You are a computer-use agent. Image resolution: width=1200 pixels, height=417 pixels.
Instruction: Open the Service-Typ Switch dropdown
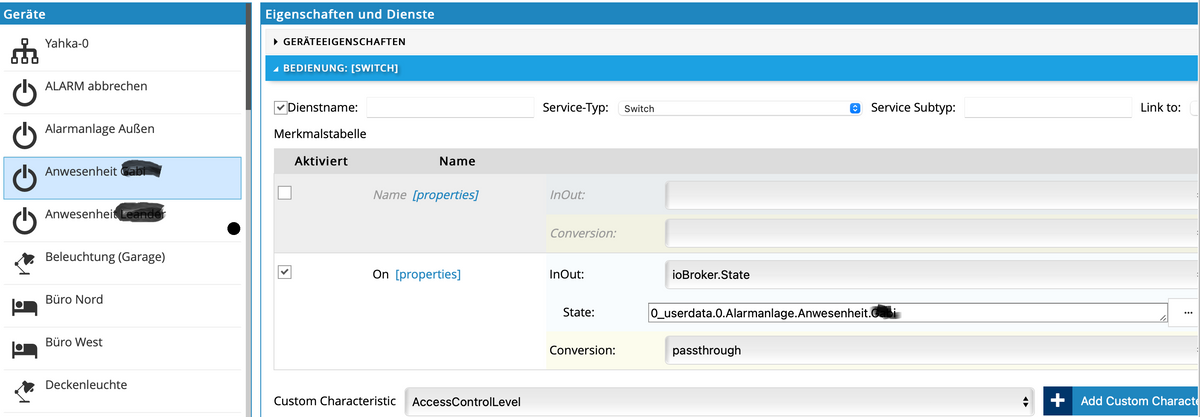pos(738,108)
